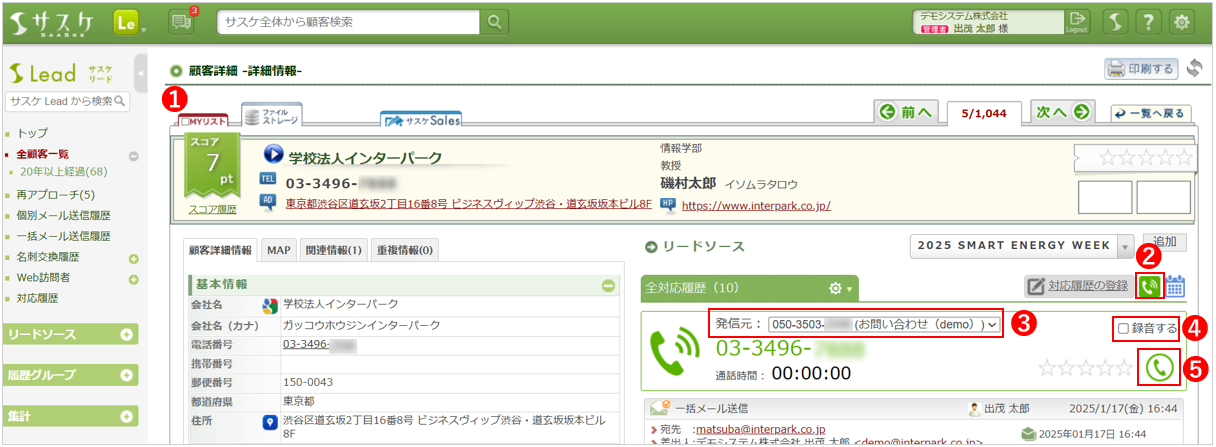Set star rating in customer header
Screen dimensions: 1216x447
1147,157
